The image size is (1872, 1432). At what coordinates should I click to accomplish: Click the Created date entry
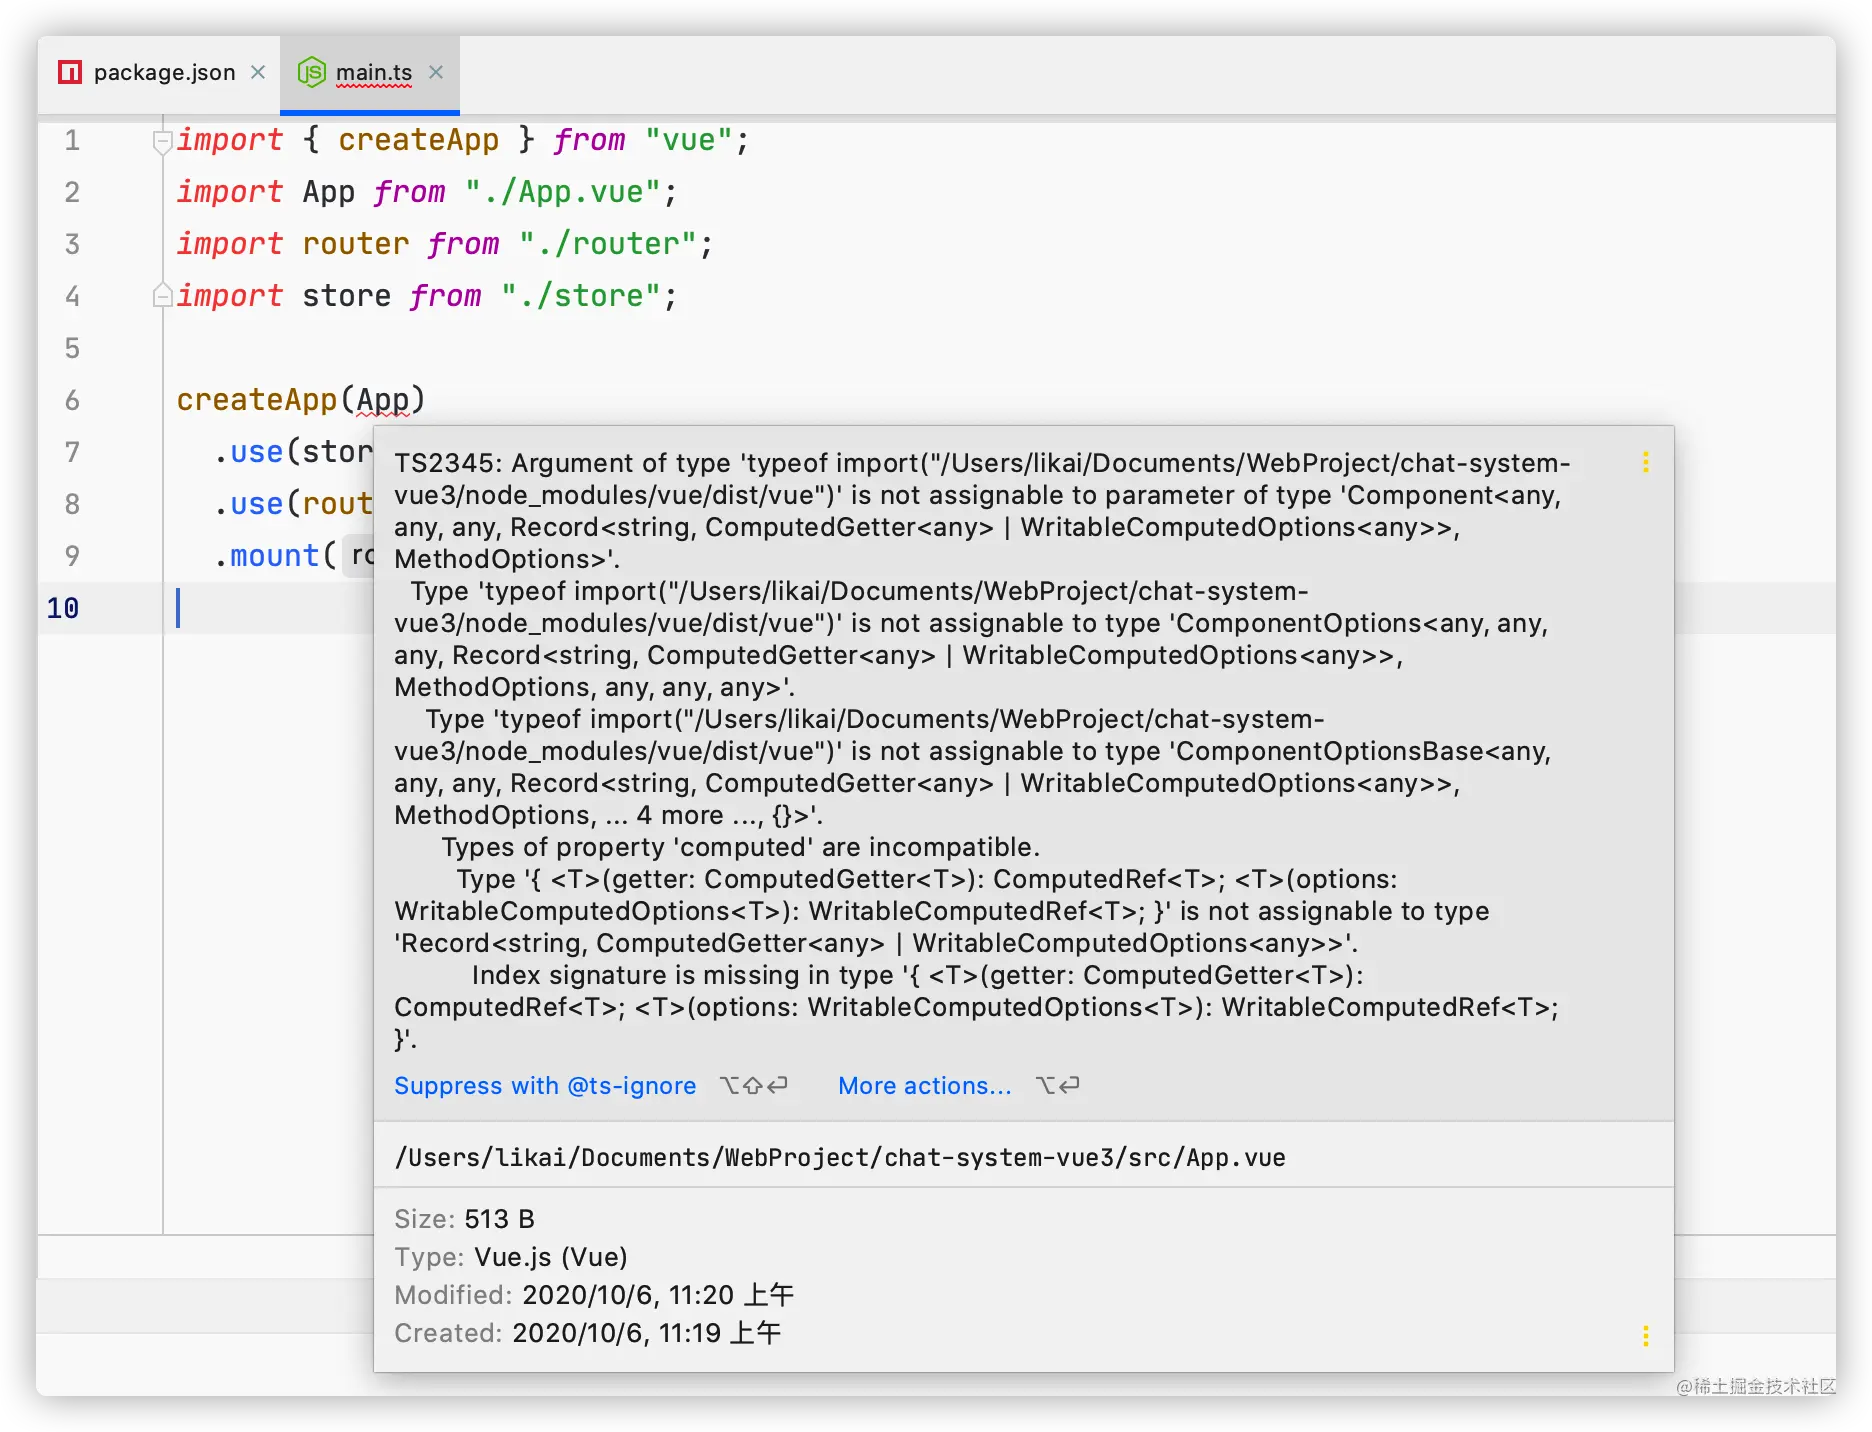tap(587, 1333)
